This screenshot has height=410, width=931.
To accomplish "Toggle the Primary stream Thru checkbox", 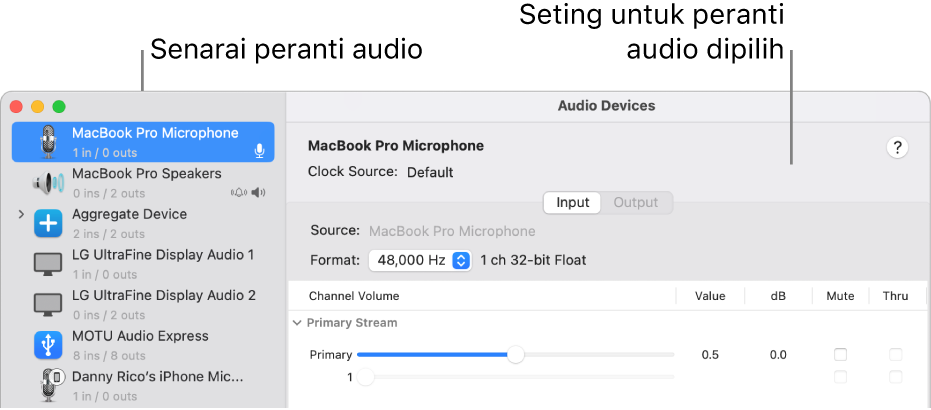I will (x=895, y=355).
